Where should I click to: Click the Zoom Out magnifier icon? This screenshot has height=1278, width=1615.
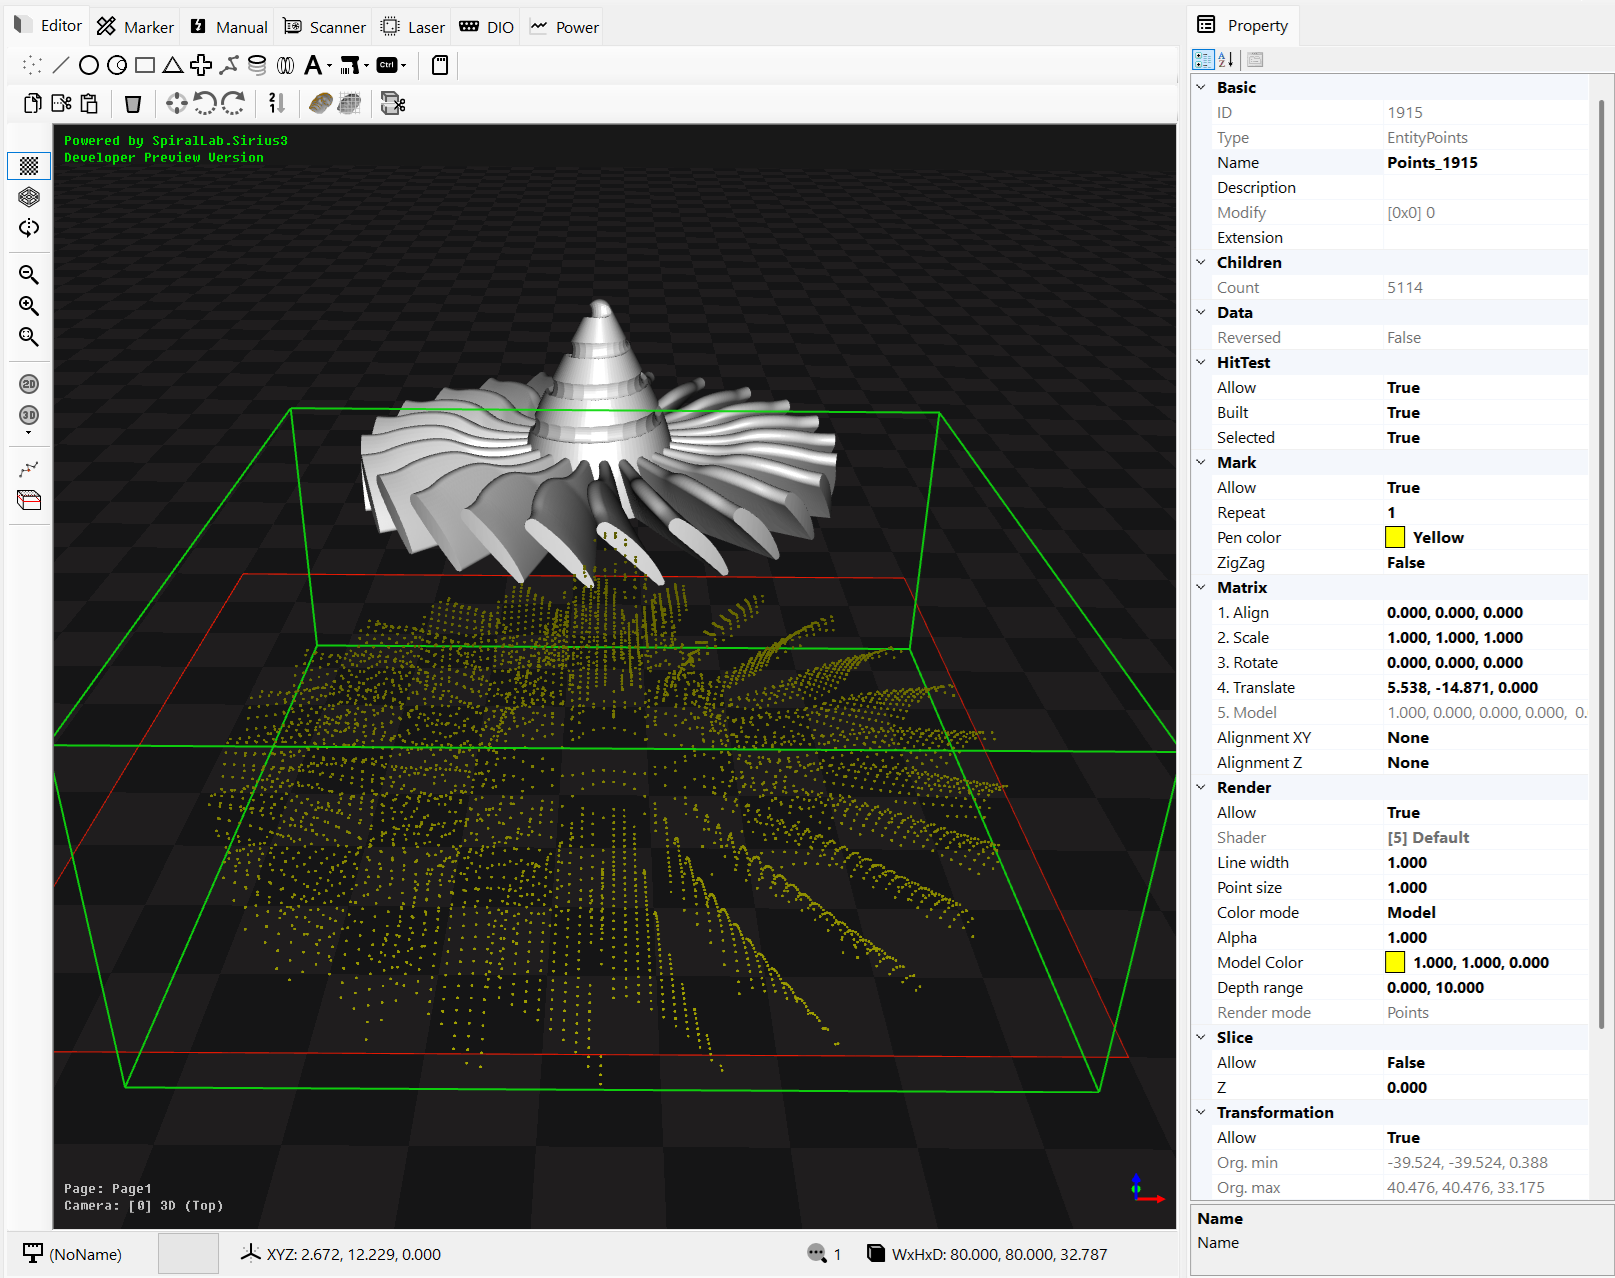[29, 274]
